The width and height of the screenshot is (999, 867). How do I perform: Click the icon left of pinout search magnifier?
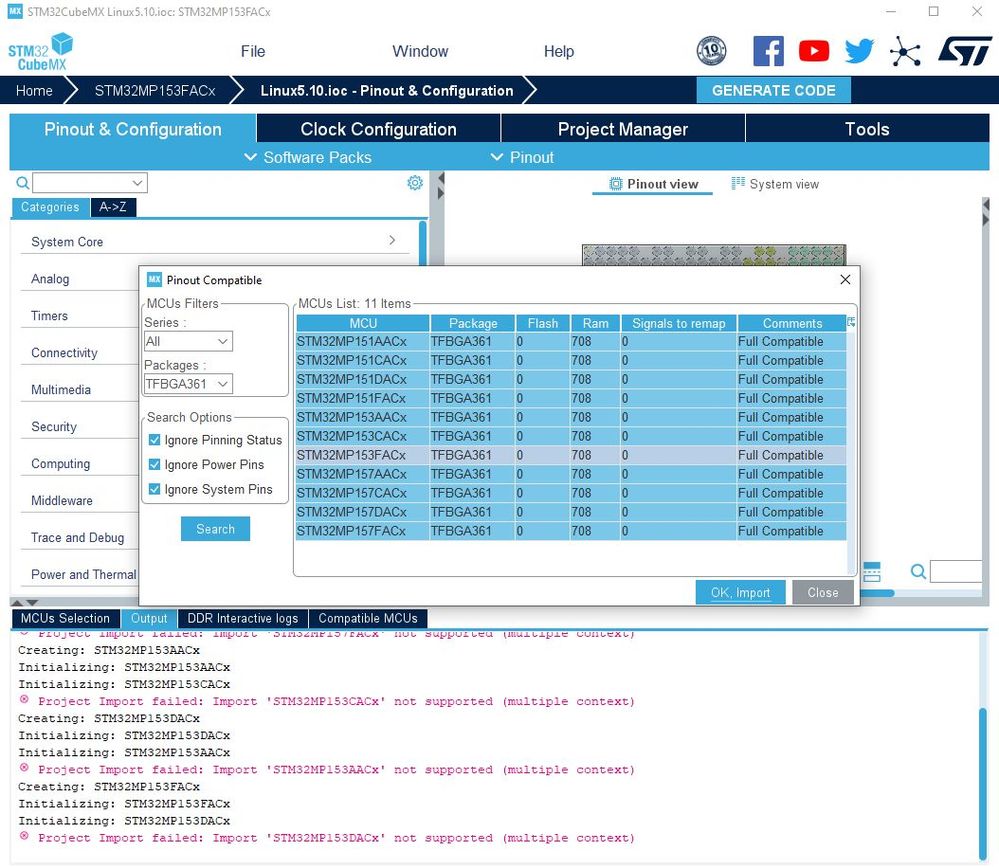coord(872,571)
